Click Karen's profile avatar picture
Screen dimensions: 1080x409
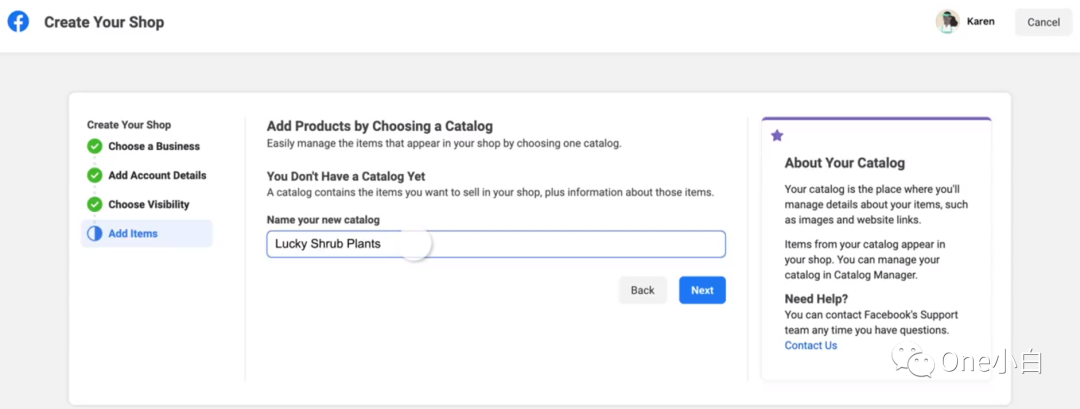pyautogui.click(x=947, y=22)
